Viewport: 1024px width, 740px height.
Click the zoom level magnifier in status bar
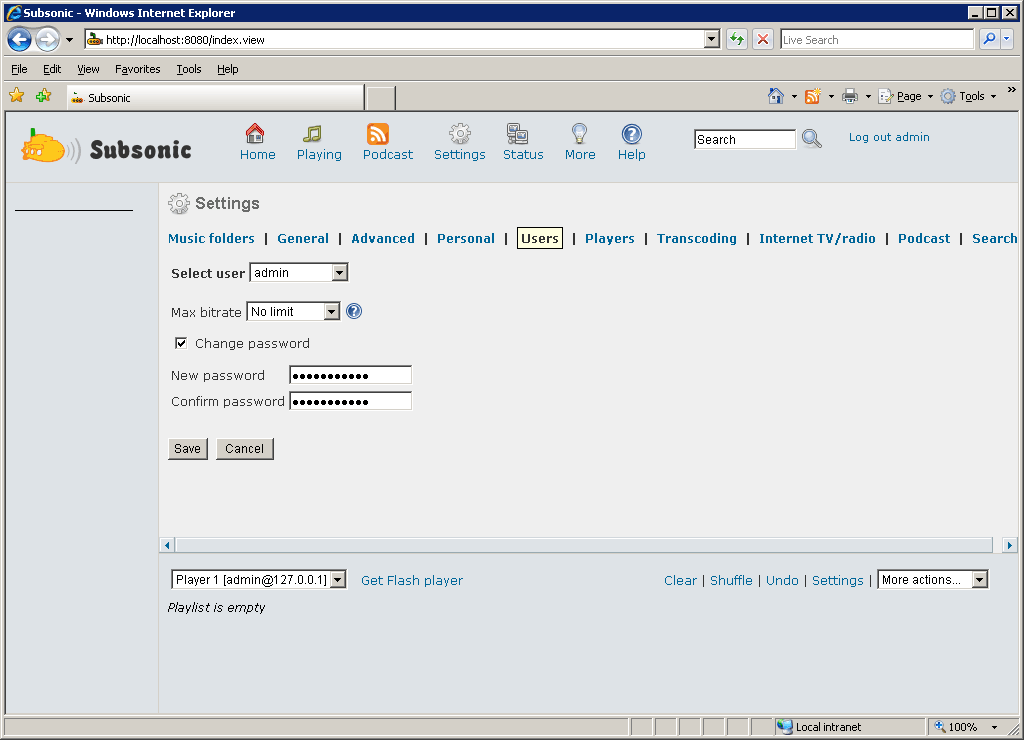click(940, 726)
